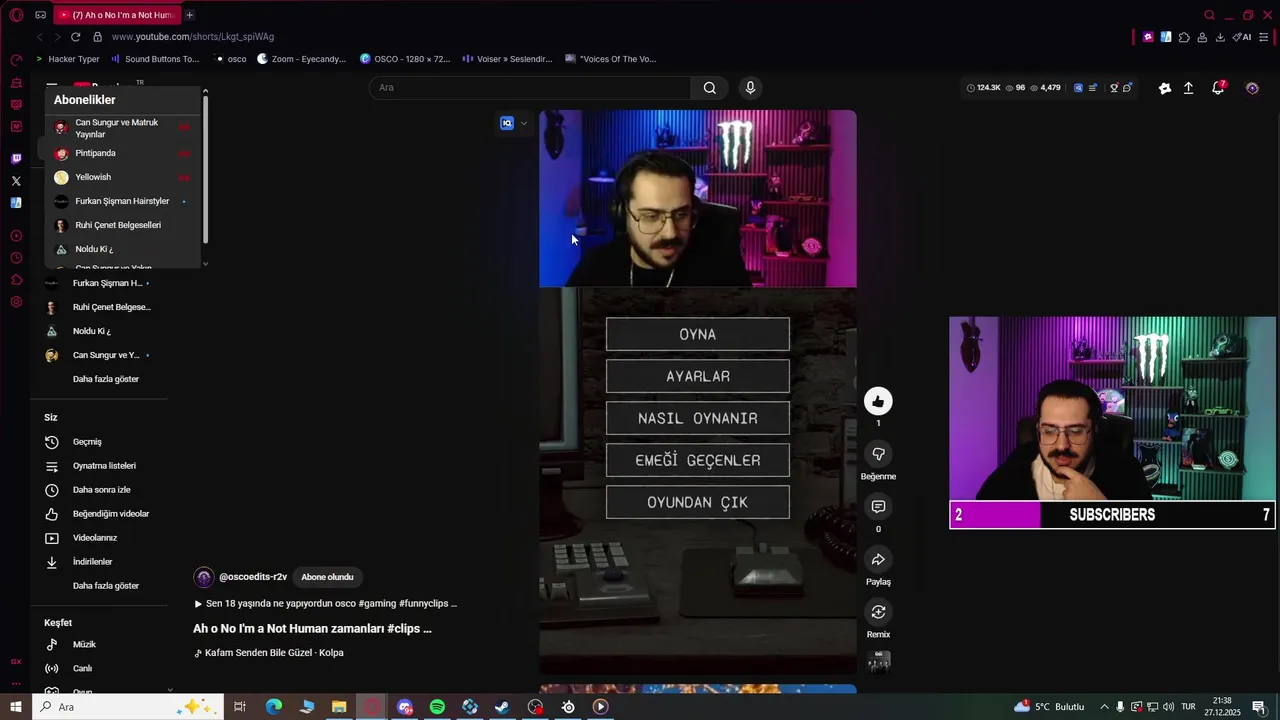Image resolution: width=1280 pixels, height=720 pixels.
Task: Expand Daha fazla göster under subscriptions
Action: pyautogui.click(x=106, y=379)
